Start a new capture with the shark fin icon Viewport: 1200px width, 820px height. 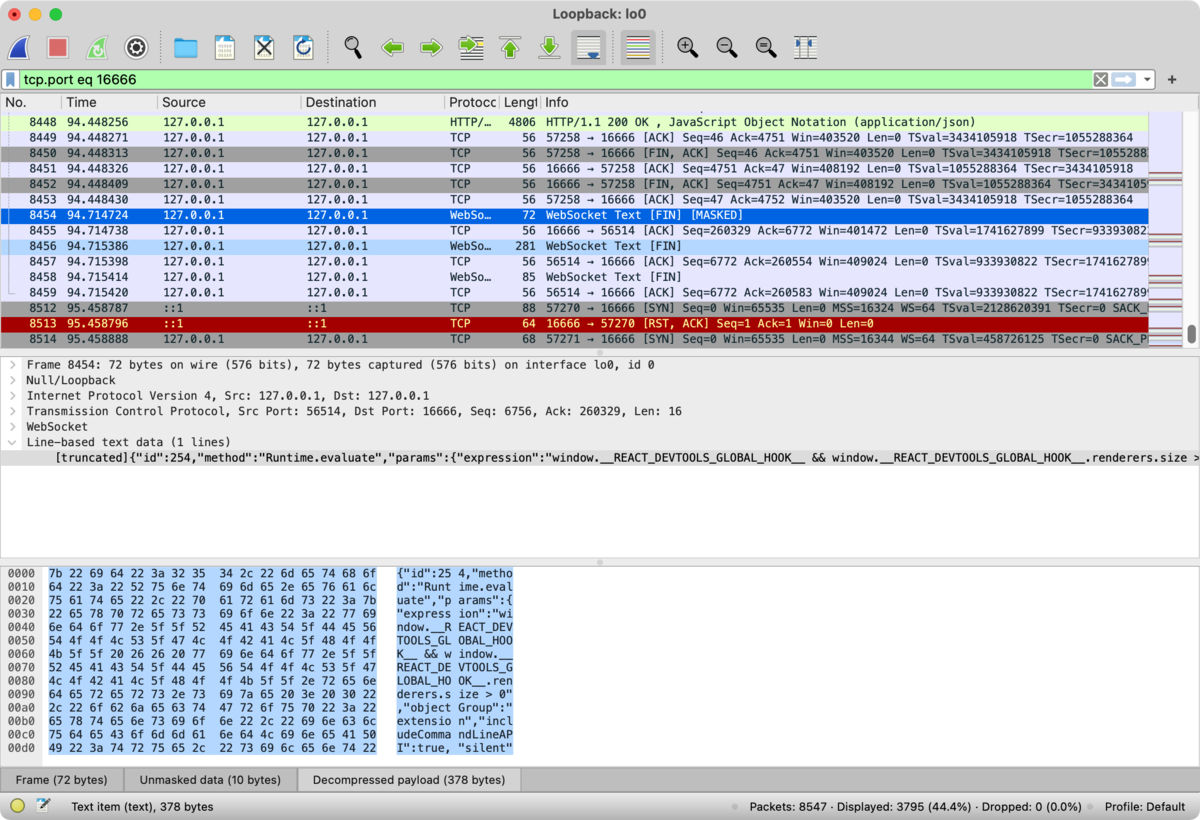20,47
